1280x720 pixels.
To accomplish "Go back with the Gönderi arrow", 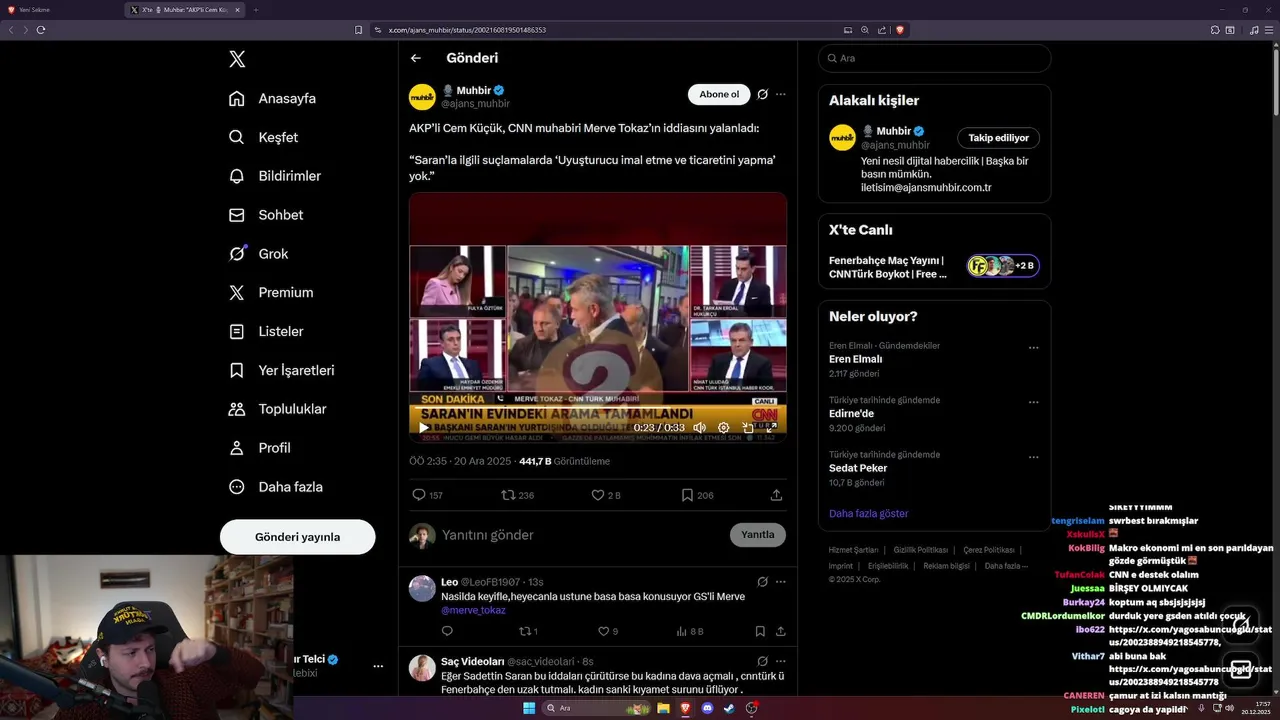I will (x=416, y=58).
